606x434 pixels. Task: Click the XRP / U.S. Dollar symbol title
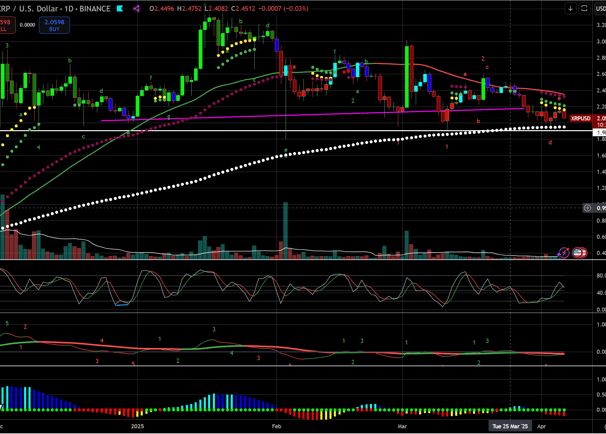tap(28, 9)
